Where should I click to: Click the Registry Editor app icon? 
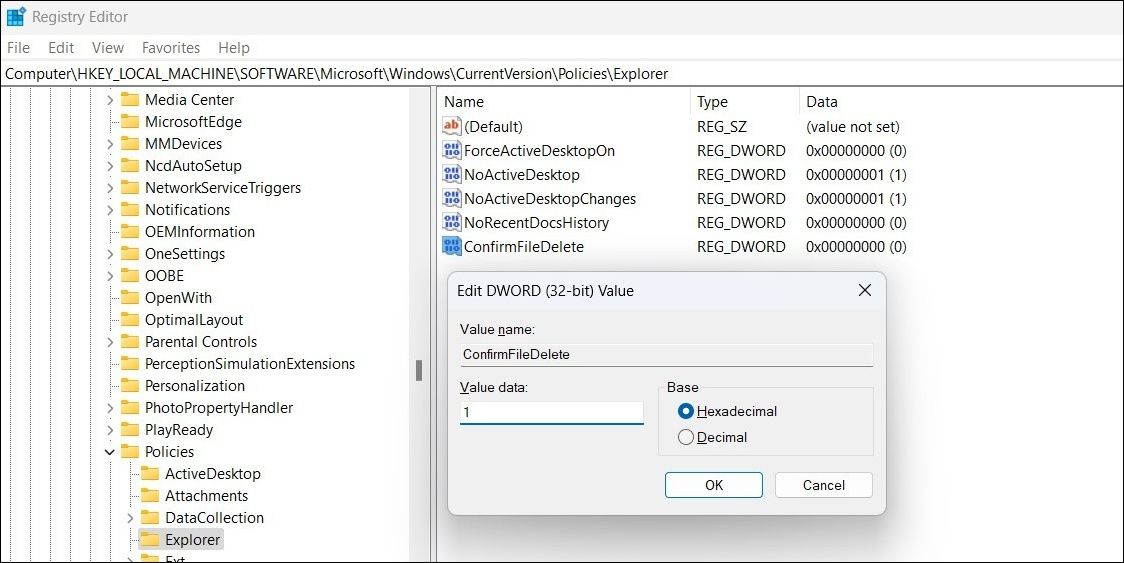(x=16, y=17)
